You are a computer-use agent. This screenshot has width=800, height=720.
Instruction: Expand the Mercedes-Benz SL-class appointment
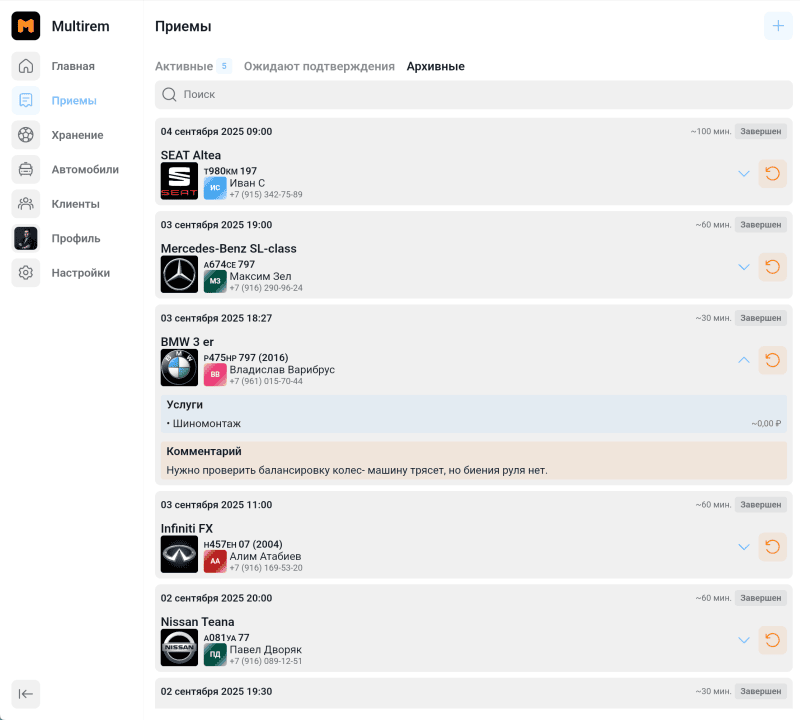pyautogui.click(x=743, y=267)
